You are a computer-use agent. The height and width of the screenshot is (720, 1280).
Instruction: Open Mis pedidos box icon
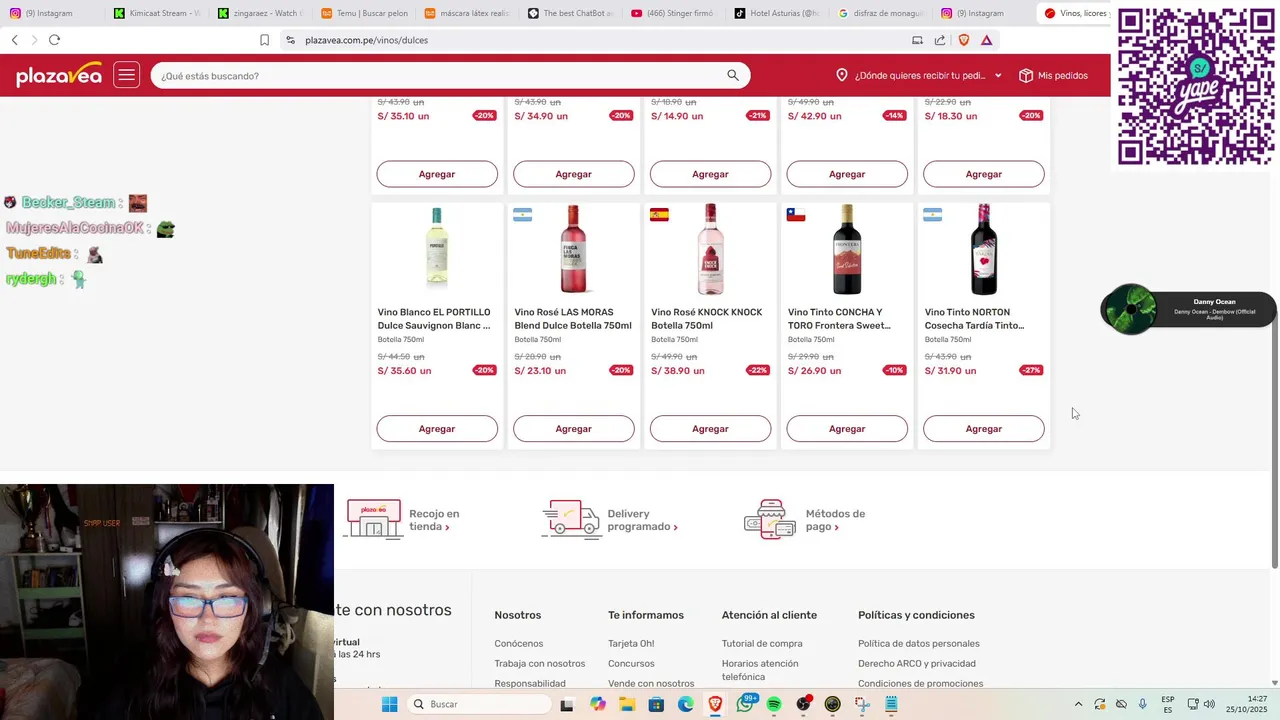[x=1026, y=75]
